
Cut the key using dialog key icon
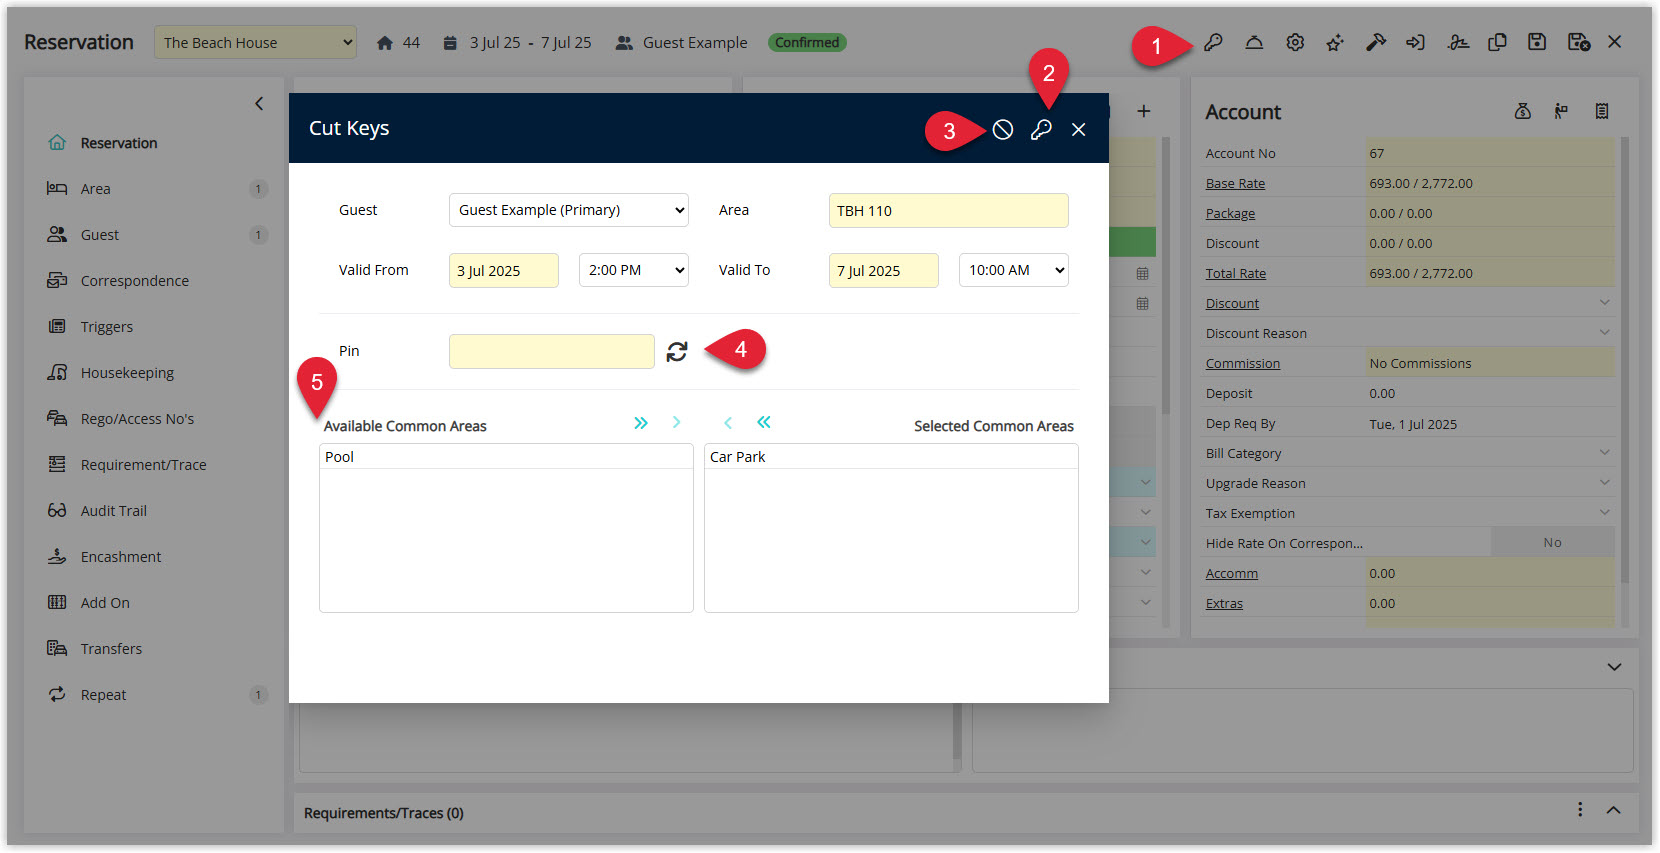(1041, 129)
